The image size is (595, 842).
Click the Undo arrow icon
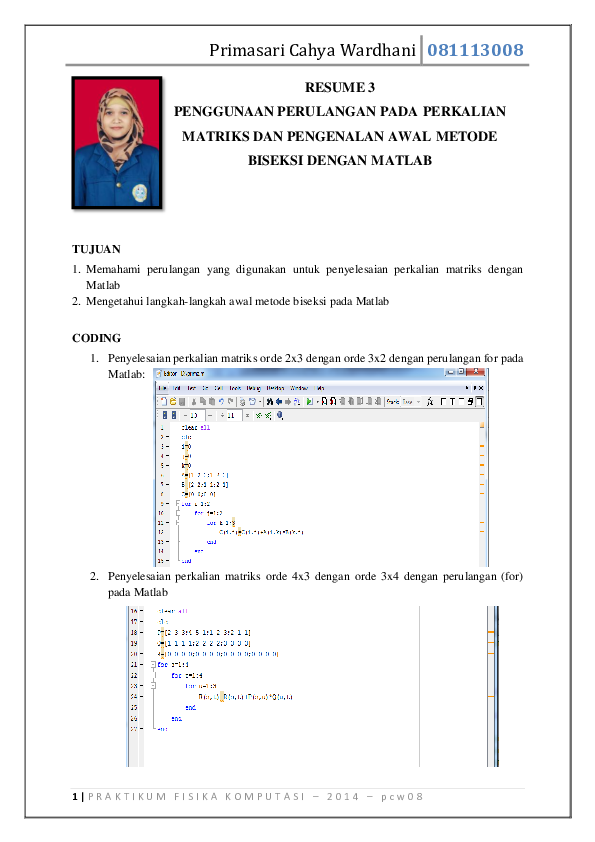click(x=221, y=401)
